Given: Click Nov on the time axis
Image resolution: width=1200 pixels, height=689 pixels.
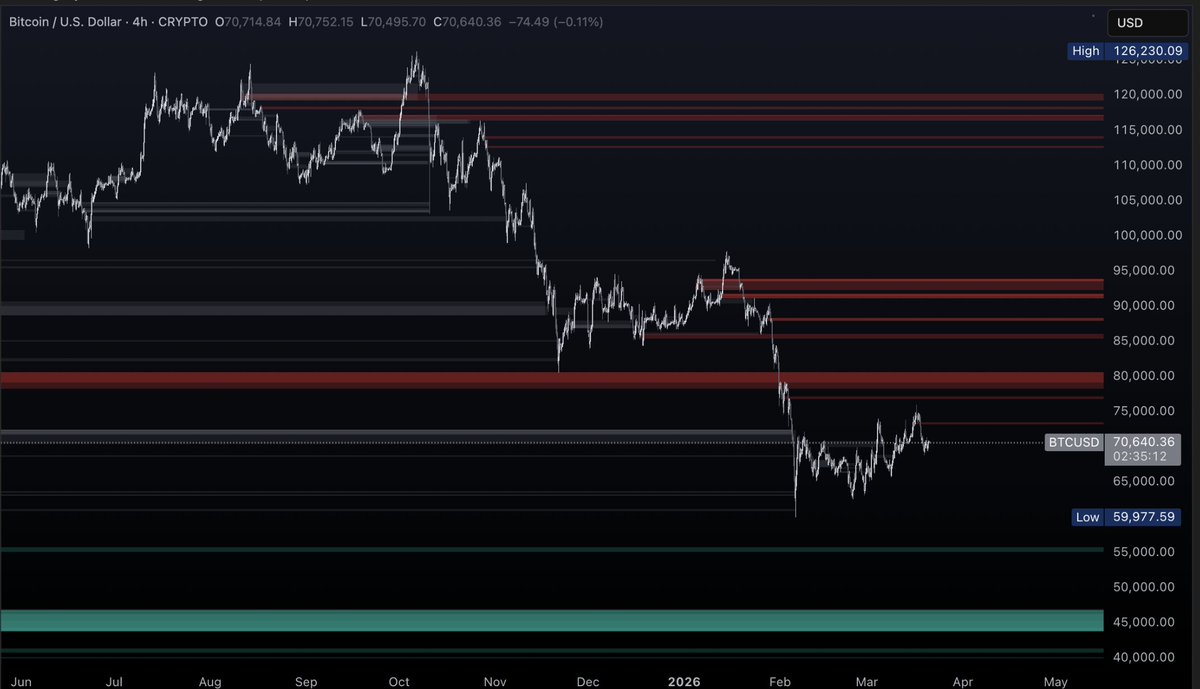Looking at the screenshot, I should click(494, 681).
